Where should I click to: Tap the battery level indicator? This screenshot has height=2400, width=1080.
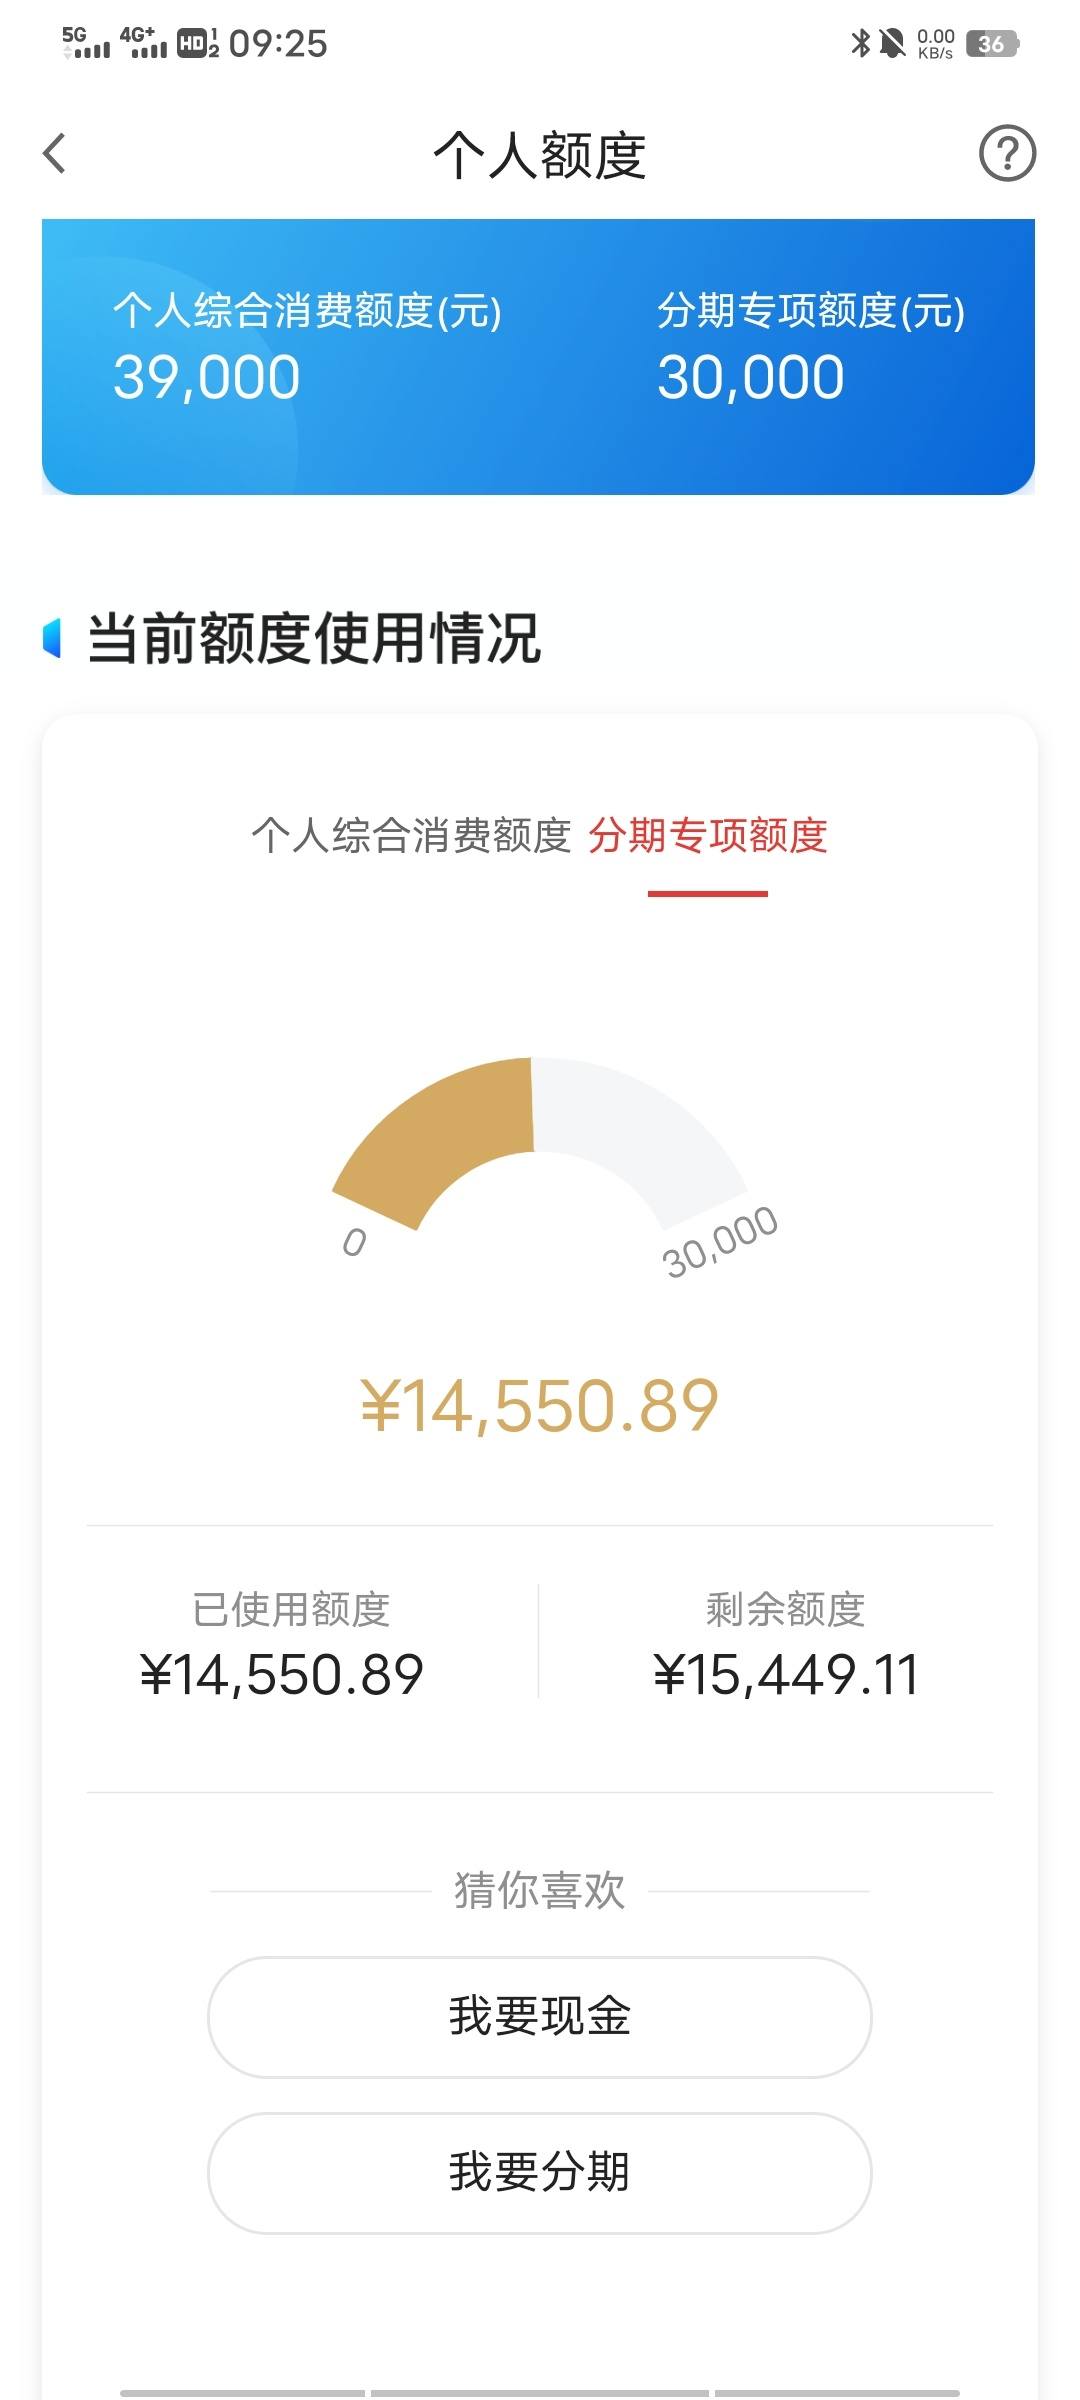click(x=992, y=44)
